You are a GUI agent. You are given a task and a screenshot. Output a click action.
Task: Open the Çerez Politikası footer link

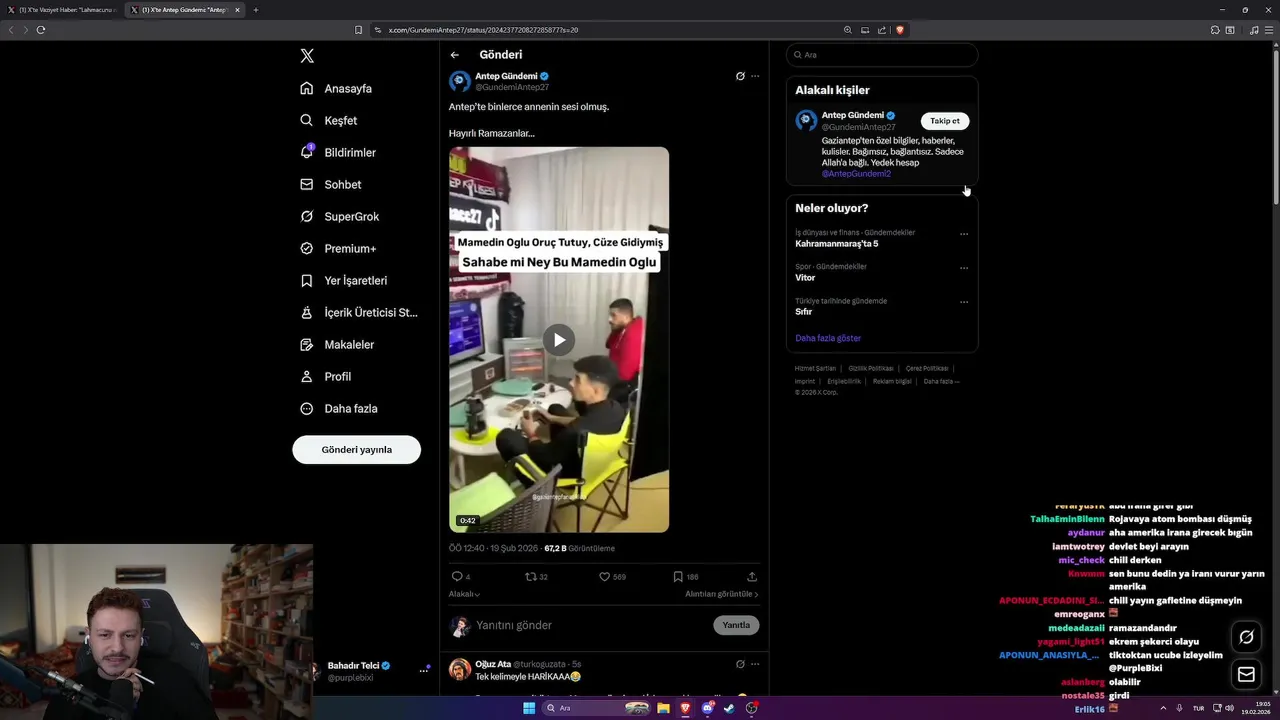pos(927,369)
